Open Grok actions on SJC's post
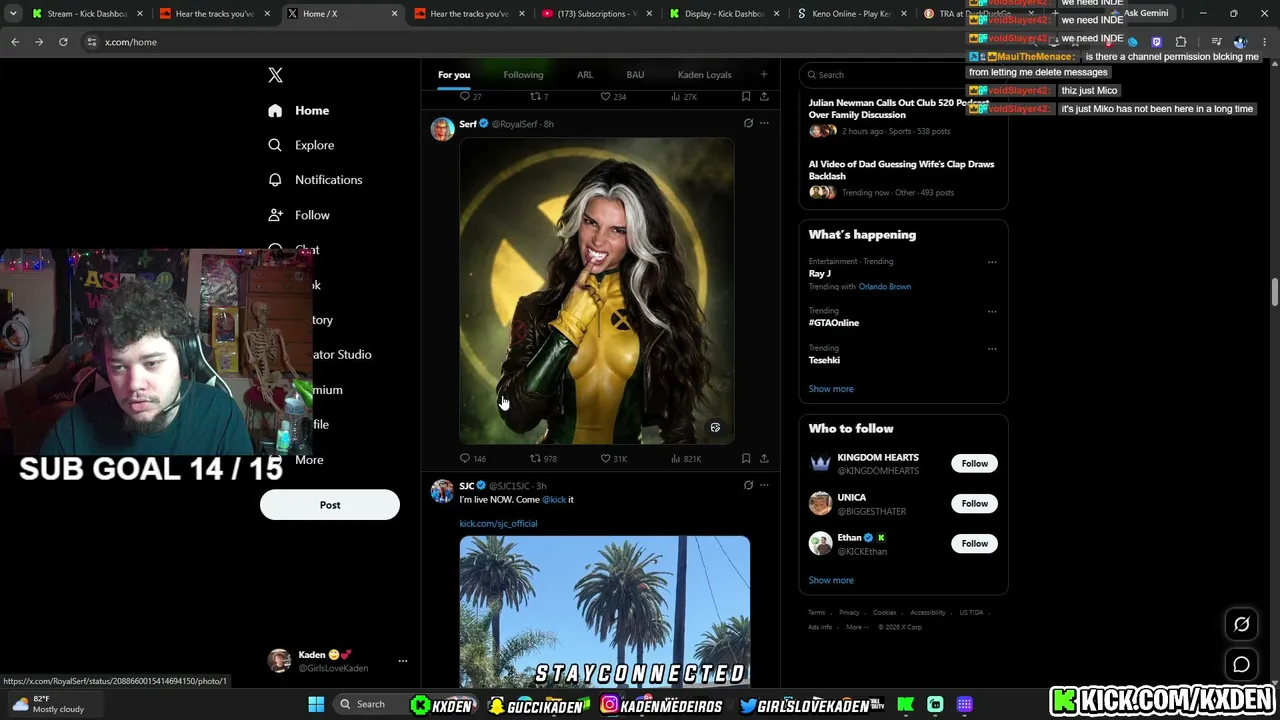1280x720 pixels. point(748,485)
